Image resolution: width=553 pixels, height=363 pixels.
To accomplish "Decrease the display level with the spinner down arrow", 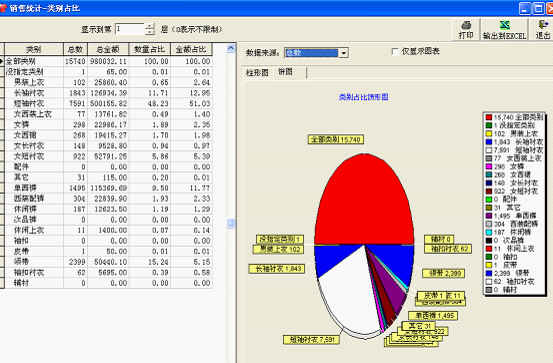I will tap(150, 32).
